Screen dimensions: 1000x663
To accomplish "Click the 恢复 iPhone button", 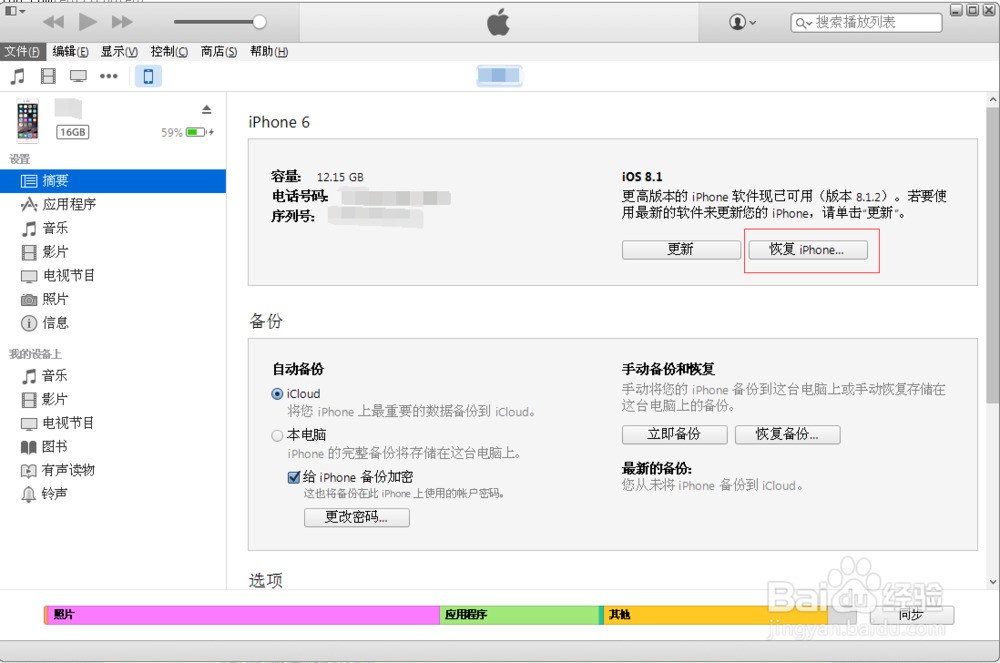I will click(807, 250).
